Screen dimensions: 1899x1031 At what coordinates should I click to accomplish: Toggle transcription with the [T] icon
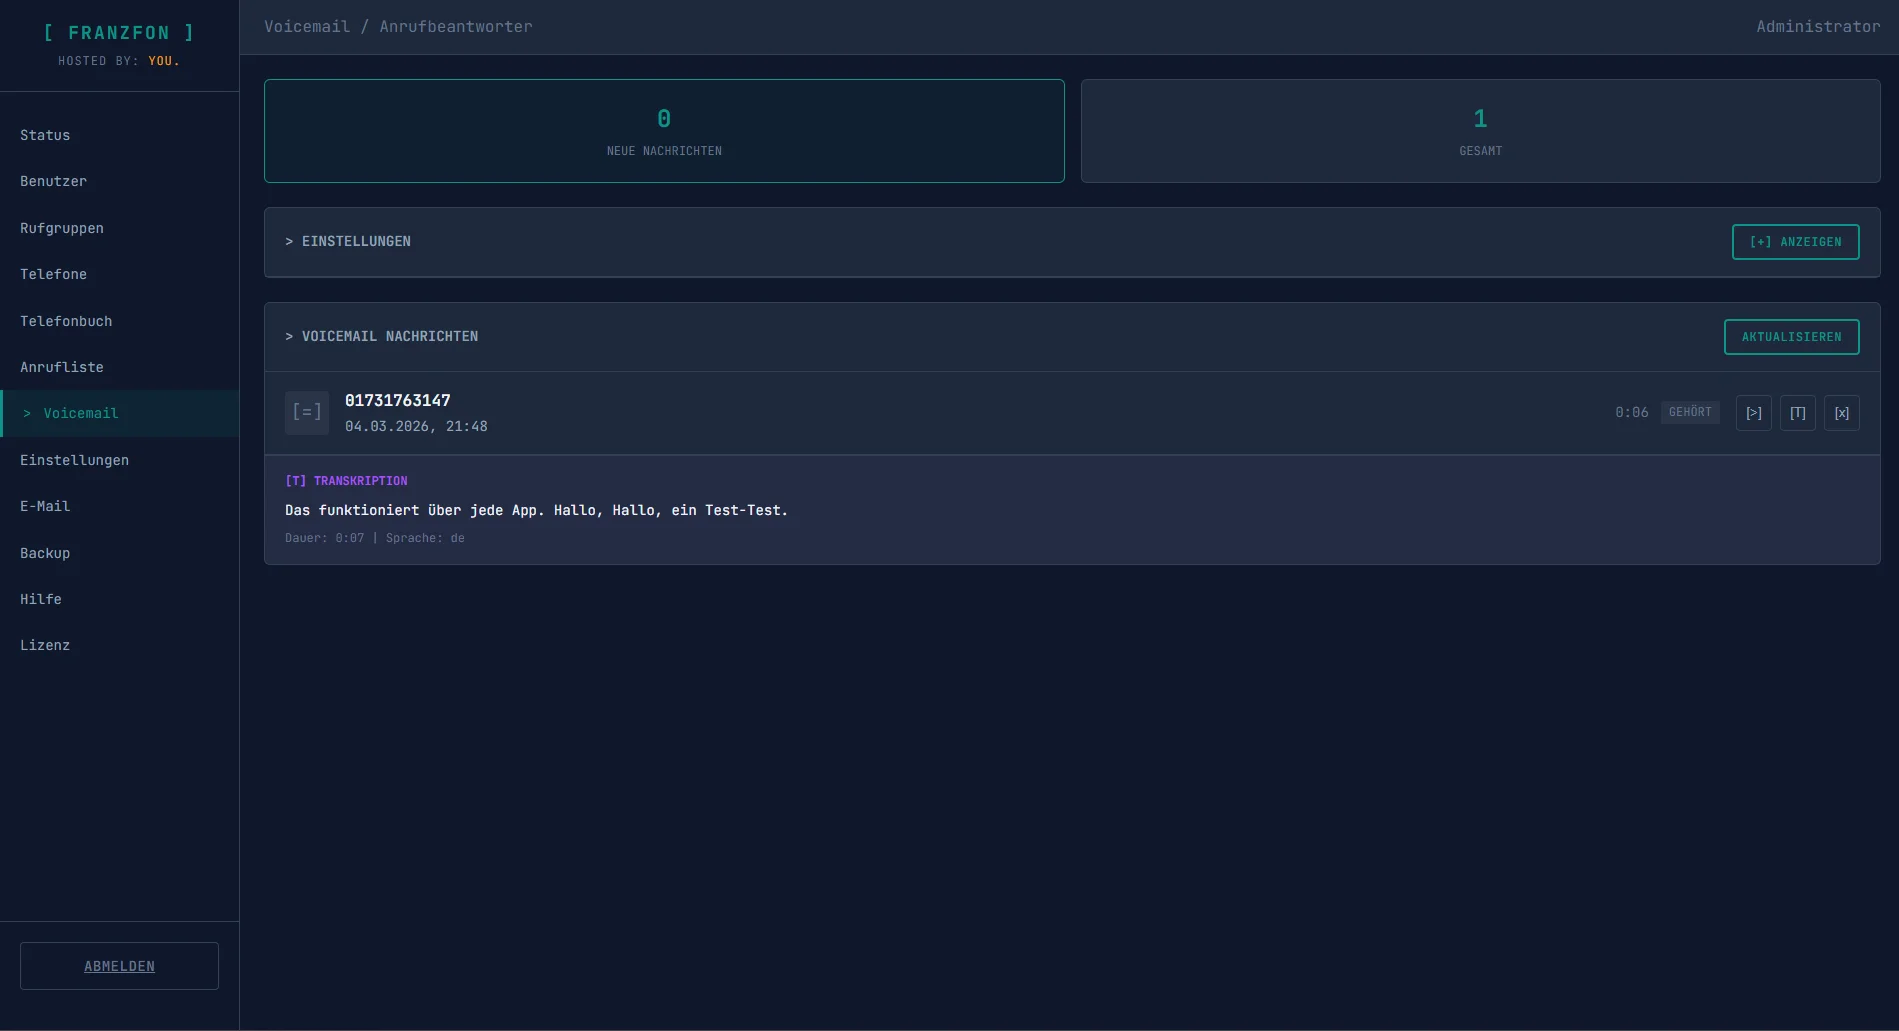click(x=1797, y=413)
